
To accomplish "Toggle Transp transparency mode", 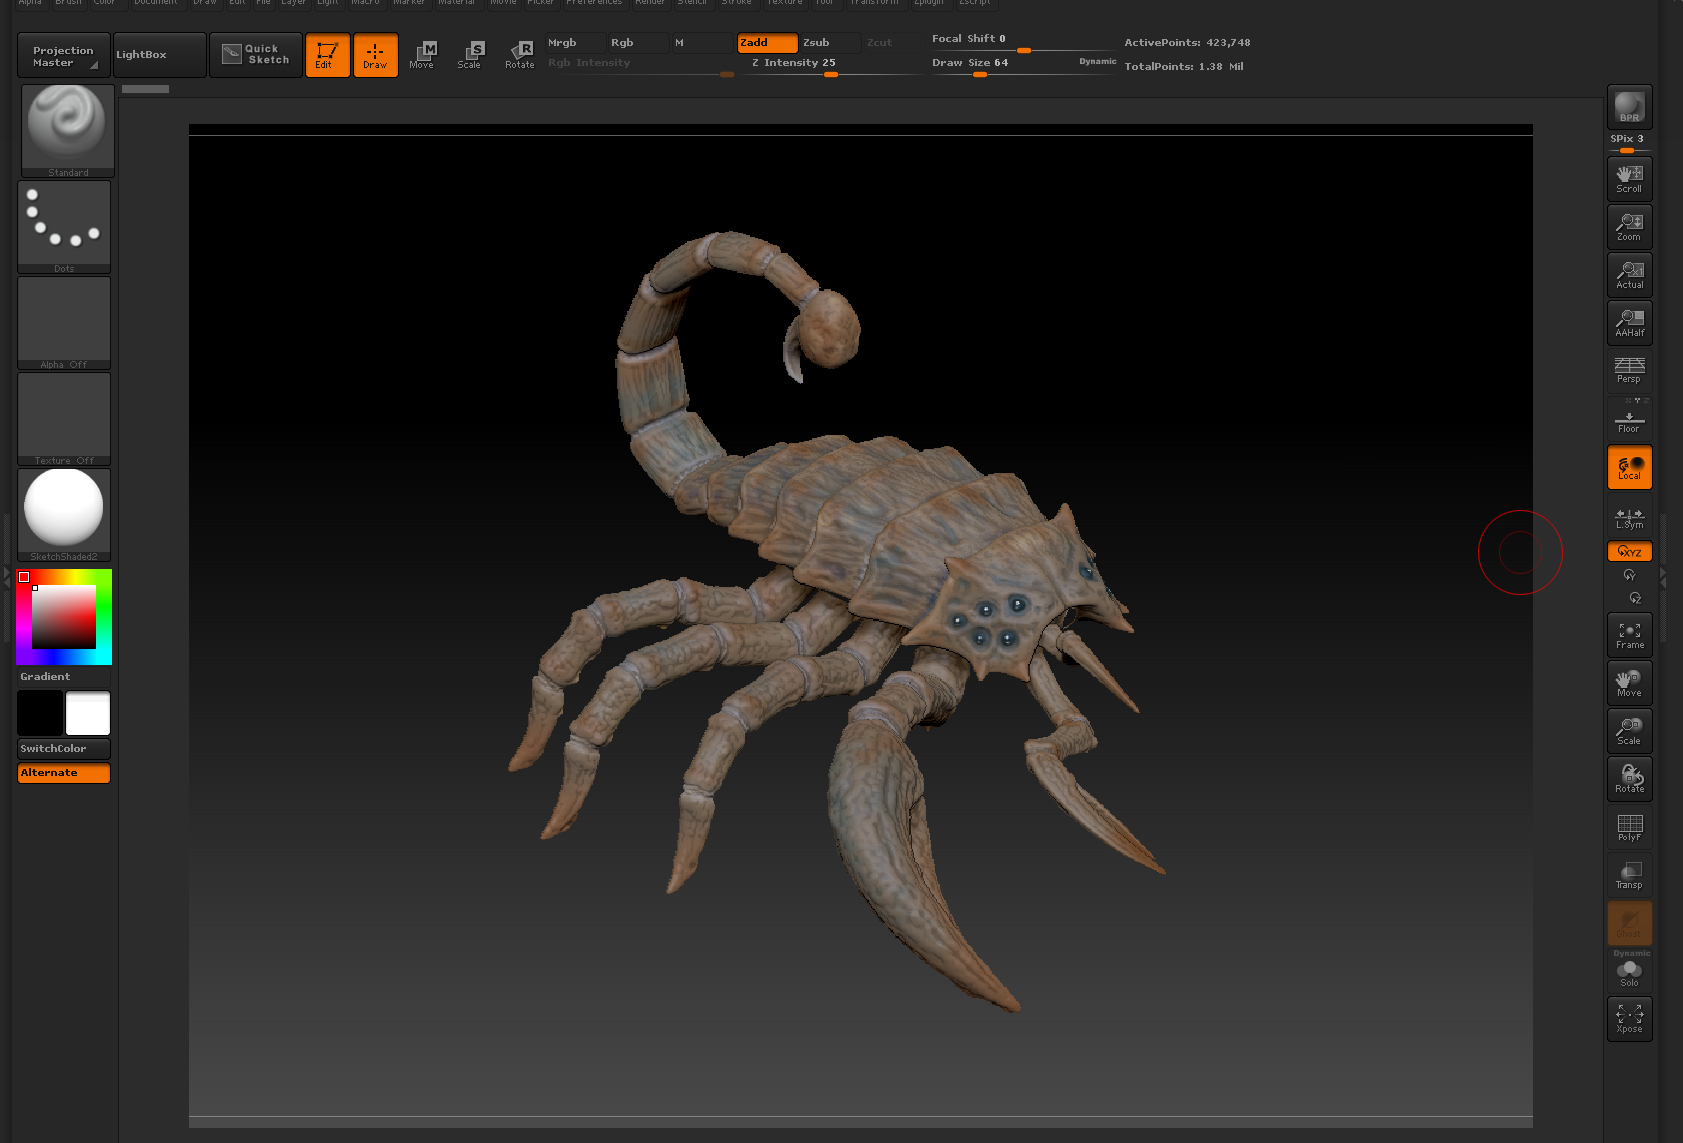I will [x=1629, y=875].
